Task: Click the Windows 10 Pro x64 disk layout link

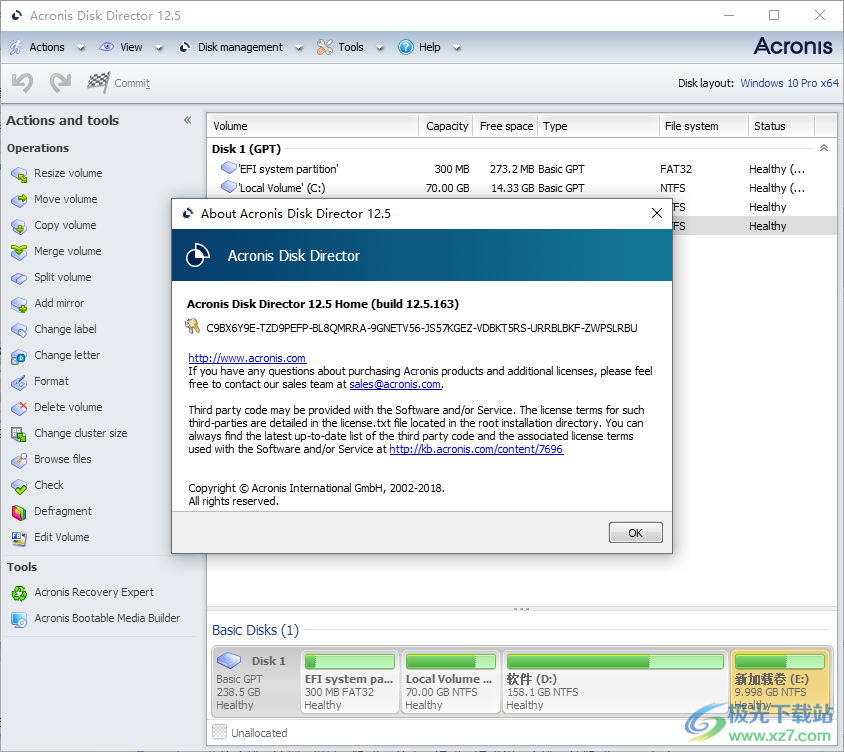Action: click(x=790, y=83)
